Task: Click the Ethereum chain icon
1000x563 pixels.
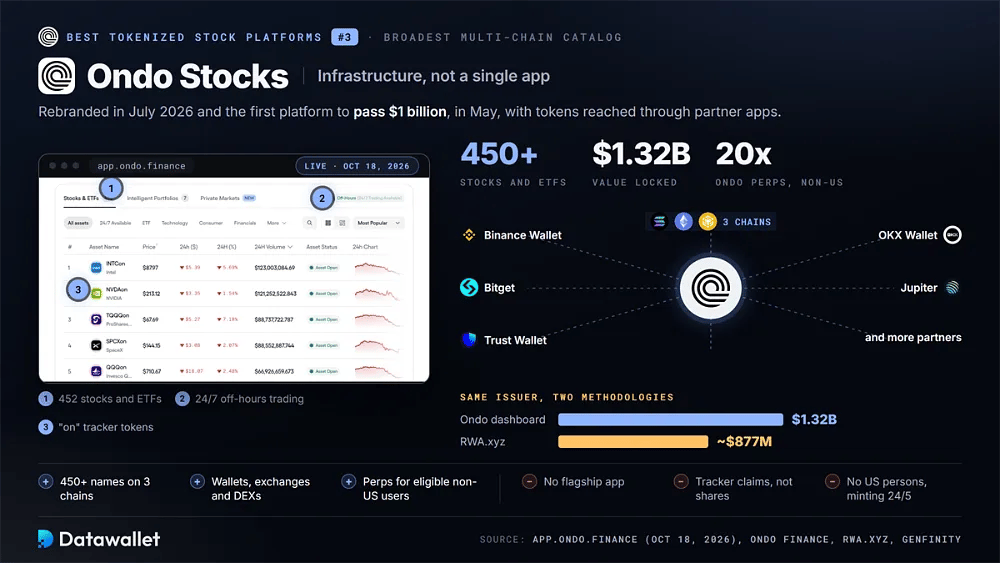Action: coord(684,221)
